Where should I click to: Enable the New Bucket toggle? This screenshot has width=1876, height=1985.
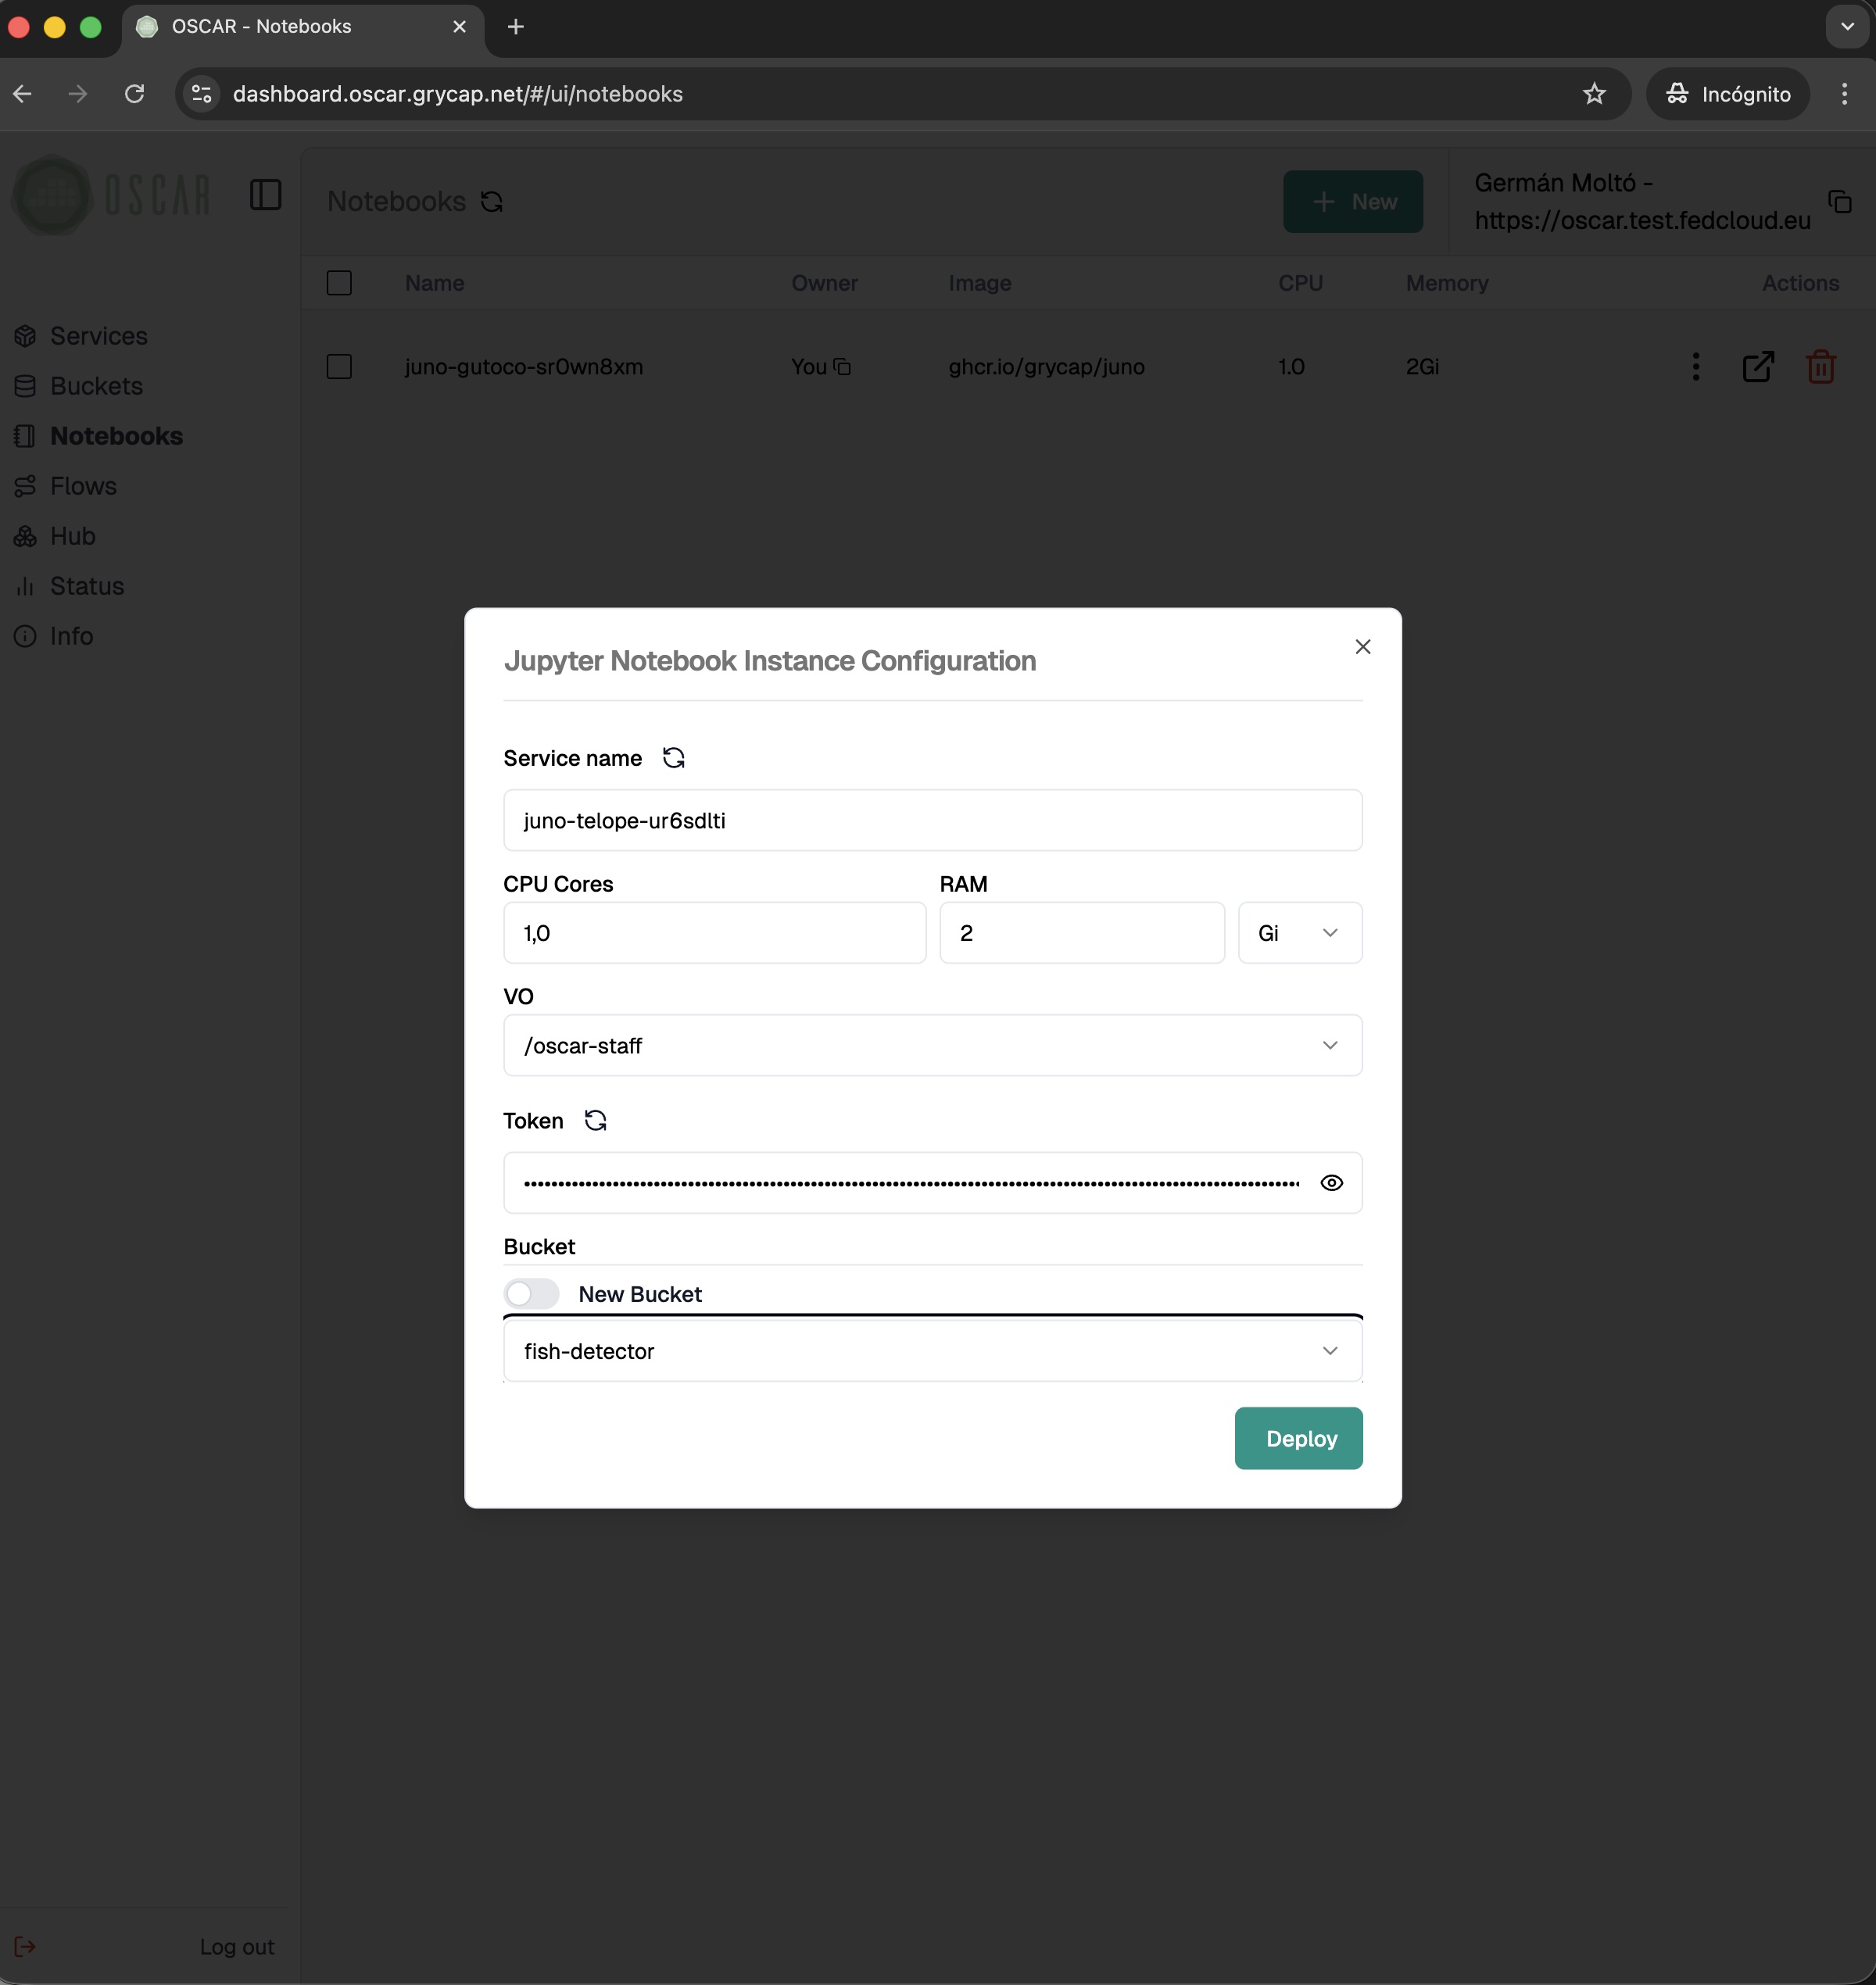(x=531, y=1293)
